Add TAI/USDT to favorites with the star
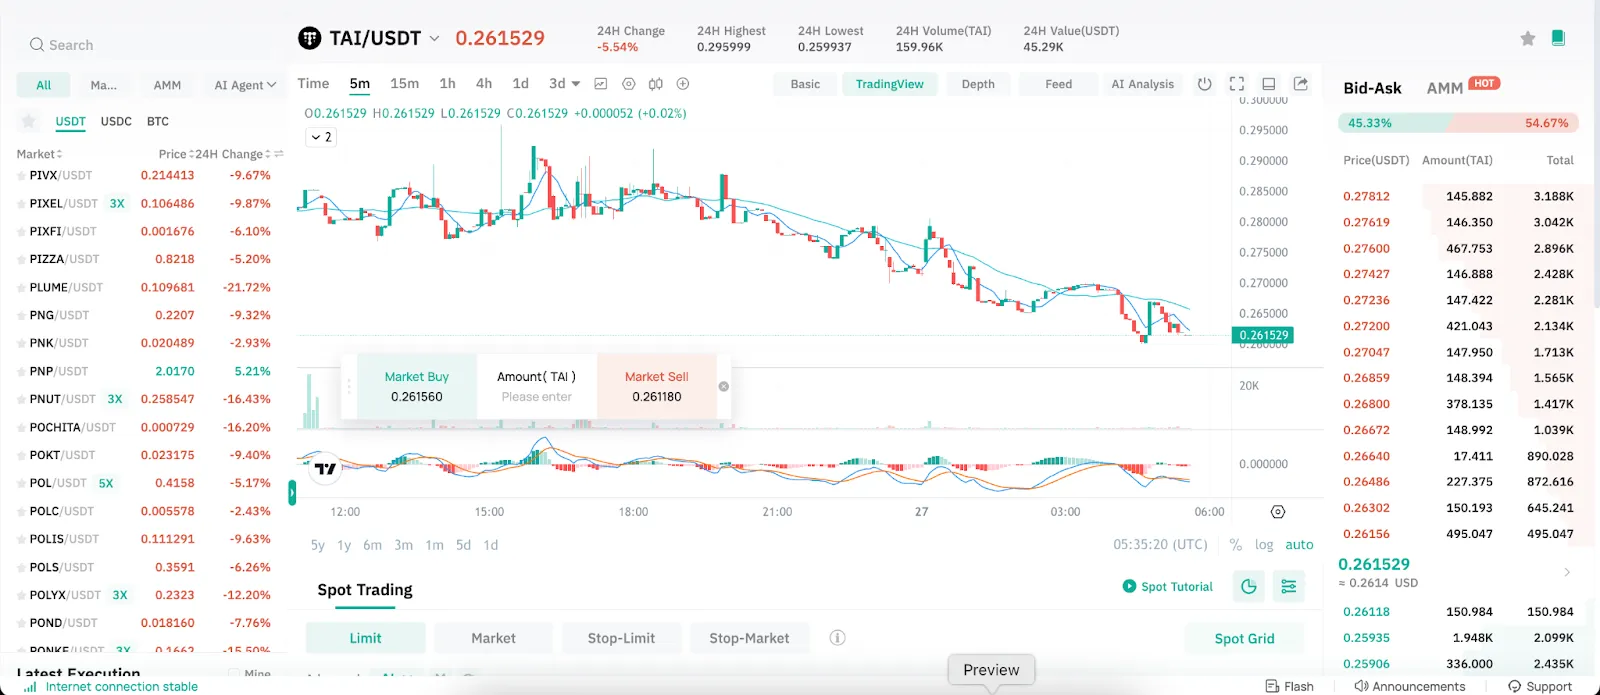 [1527, 38]
